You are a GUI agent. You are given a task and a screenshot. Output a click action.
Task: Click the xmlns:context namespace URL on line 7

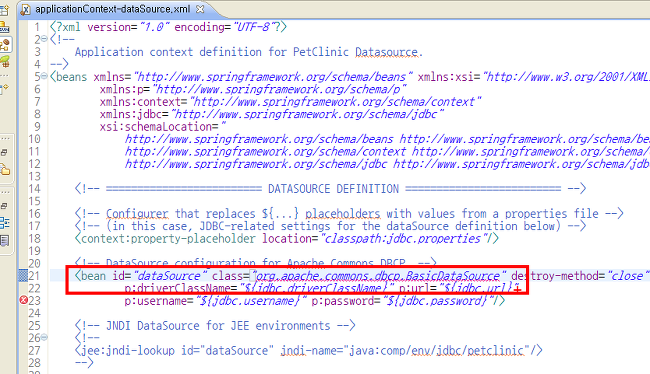[336, 102]
